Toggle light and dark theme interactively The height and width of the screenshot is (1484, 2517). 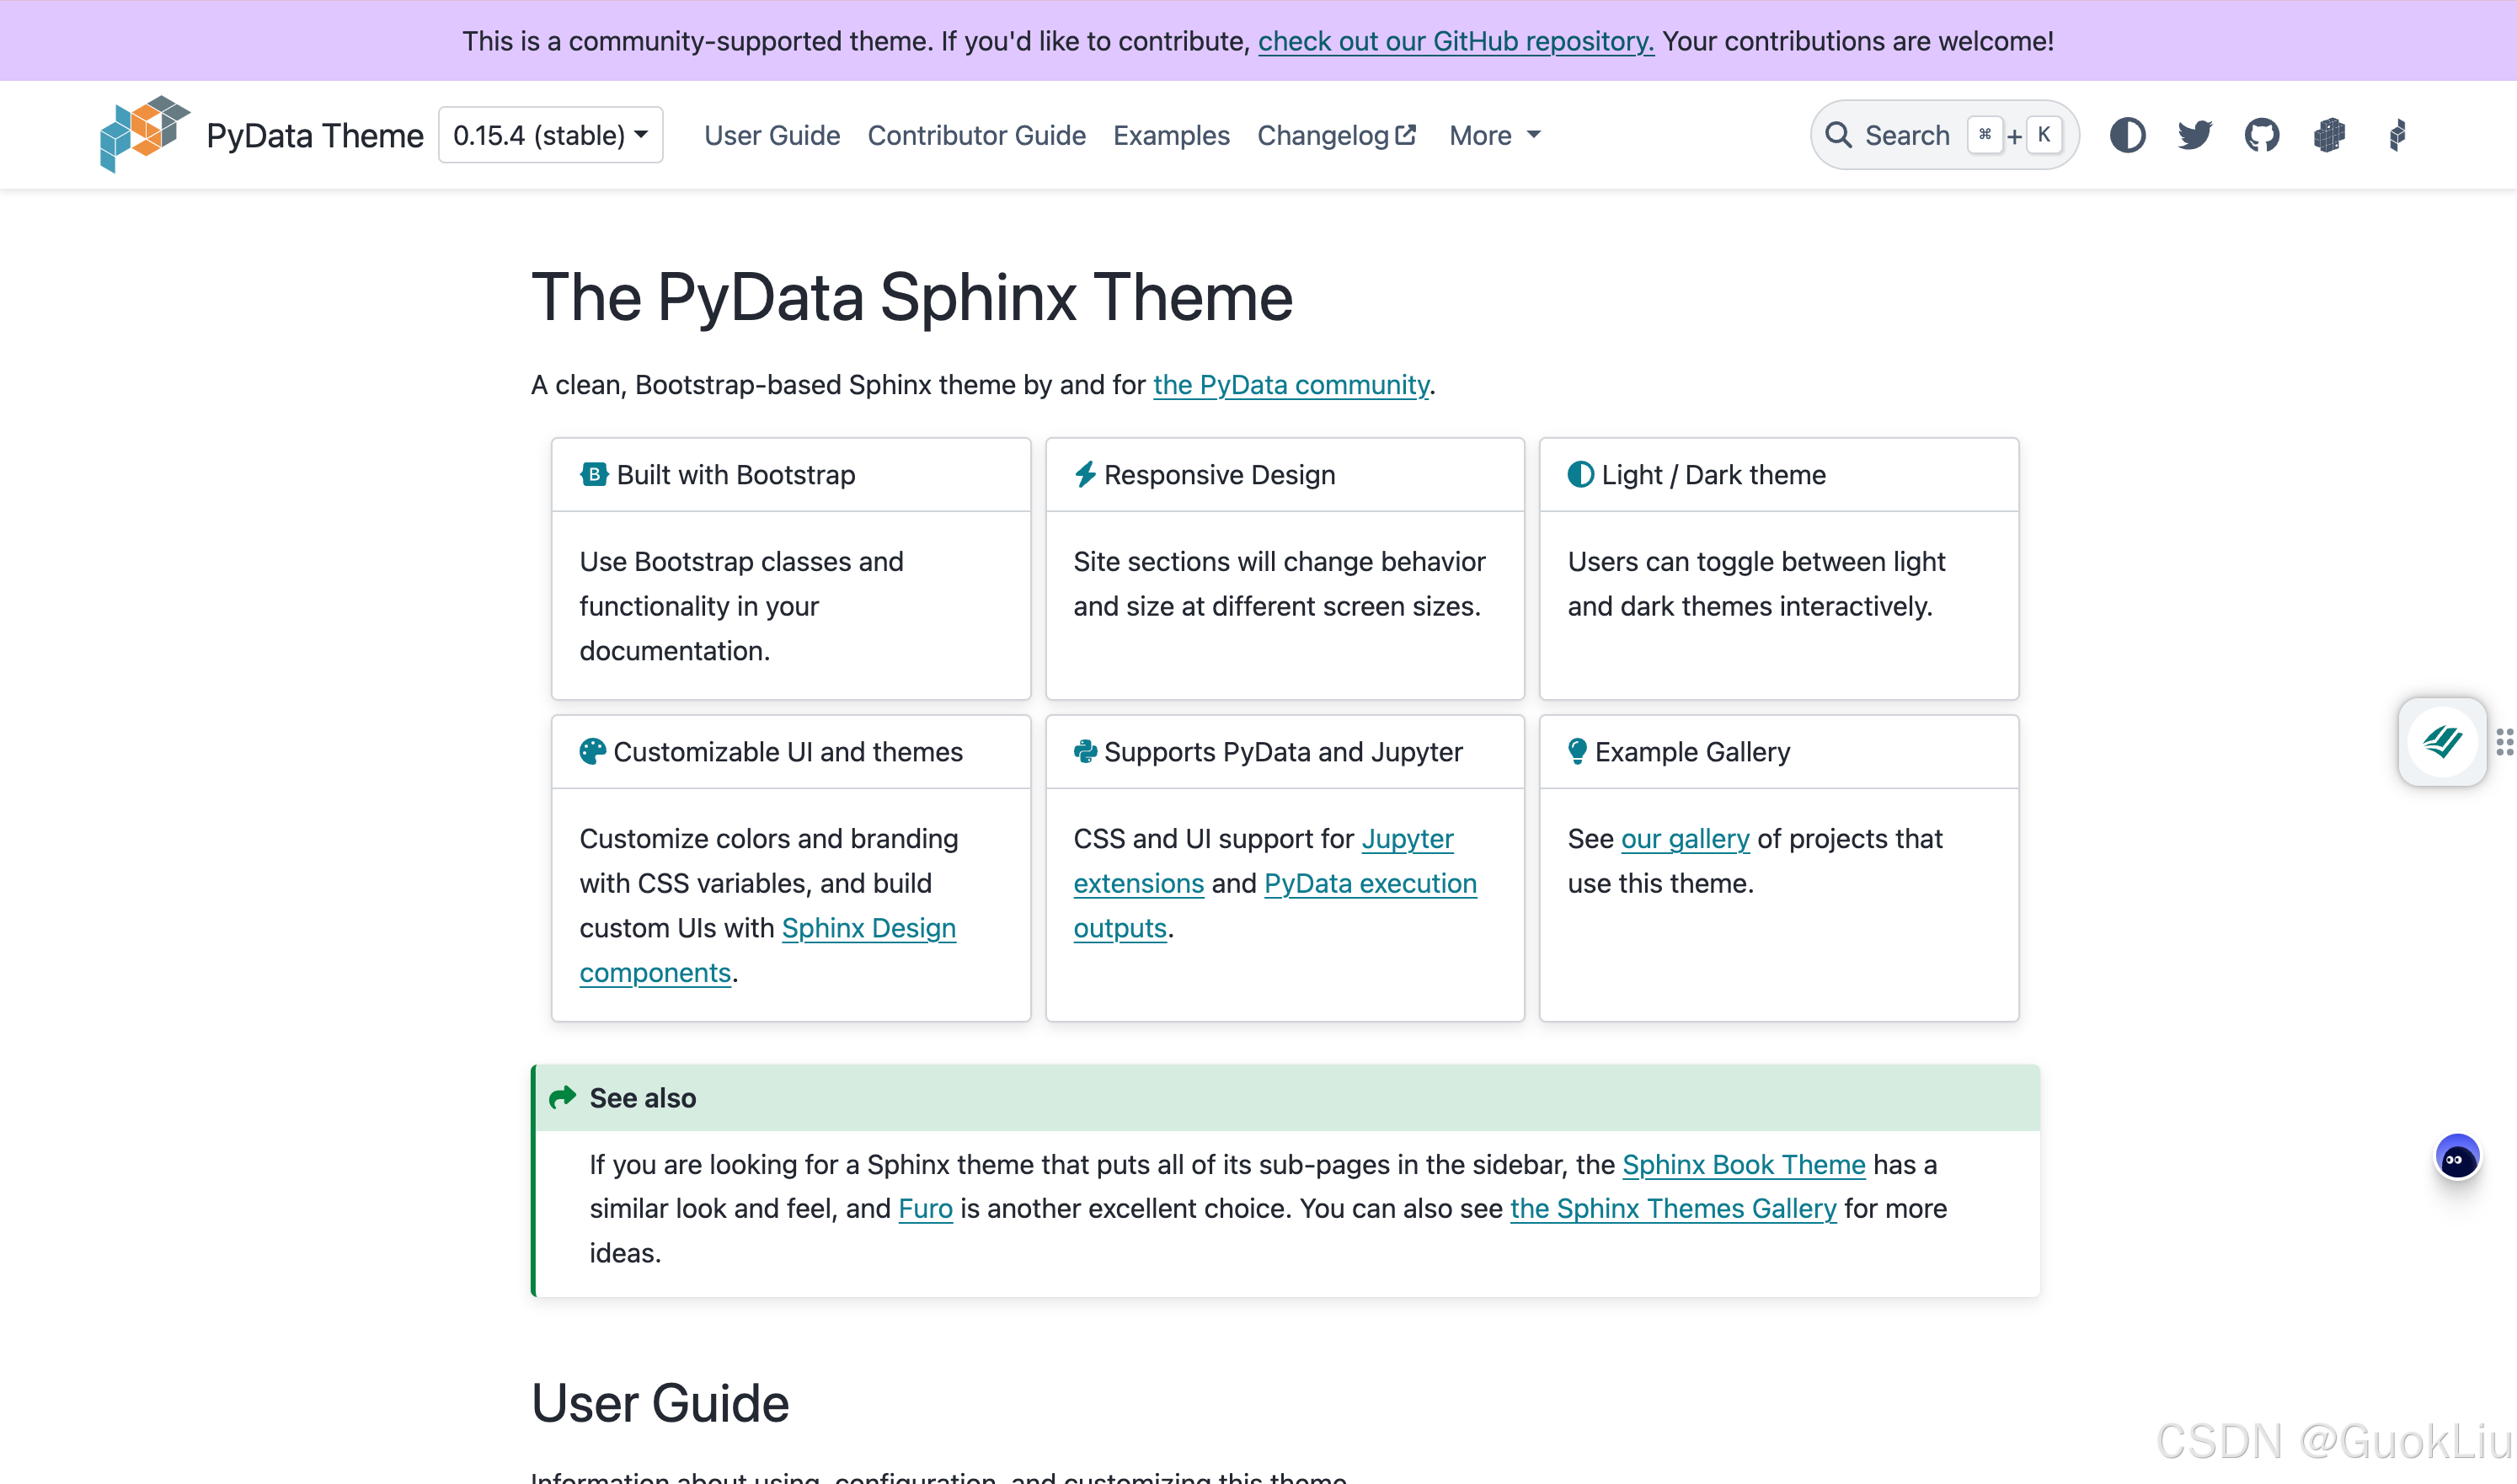click(2127, 134)
